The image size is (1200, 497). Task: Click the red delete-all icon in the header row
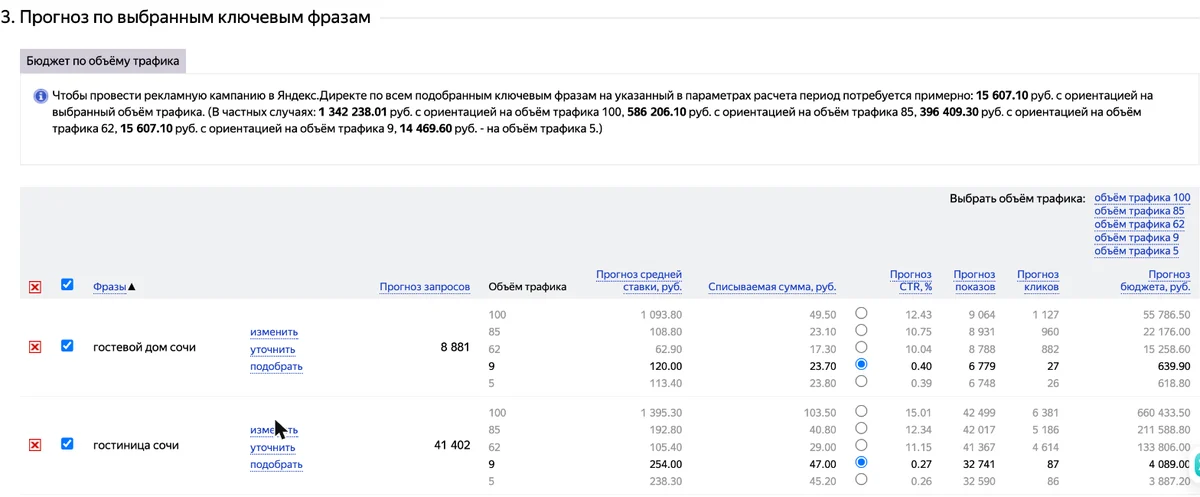pos(35,288)
